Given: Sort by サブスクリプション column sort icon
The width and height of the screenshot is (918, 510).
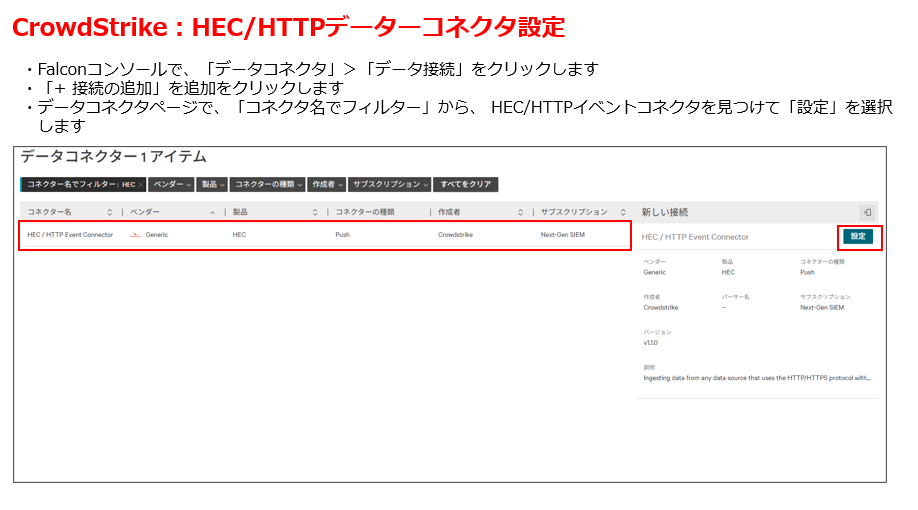Looking at the screenshot, I should pyautogui.click(x=623, y=212).
